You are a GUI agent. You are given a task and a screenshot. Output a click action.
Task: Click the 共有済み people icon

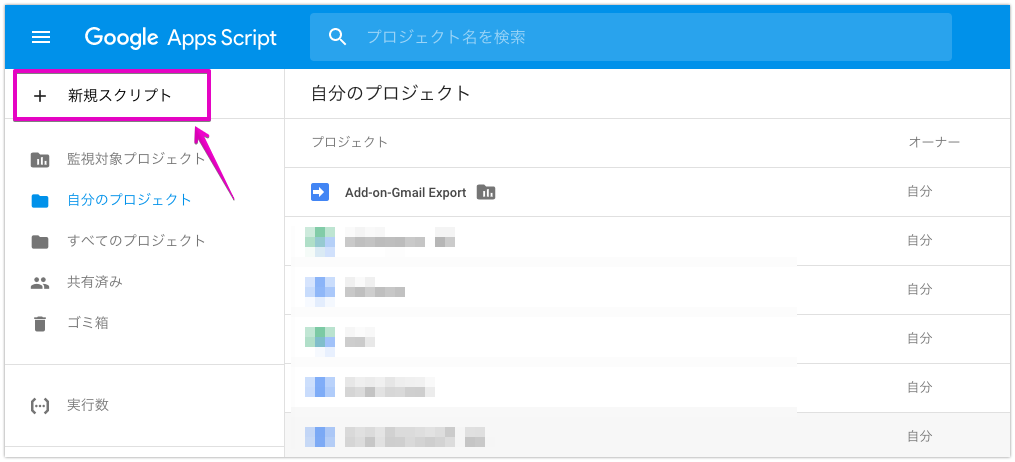40,283
